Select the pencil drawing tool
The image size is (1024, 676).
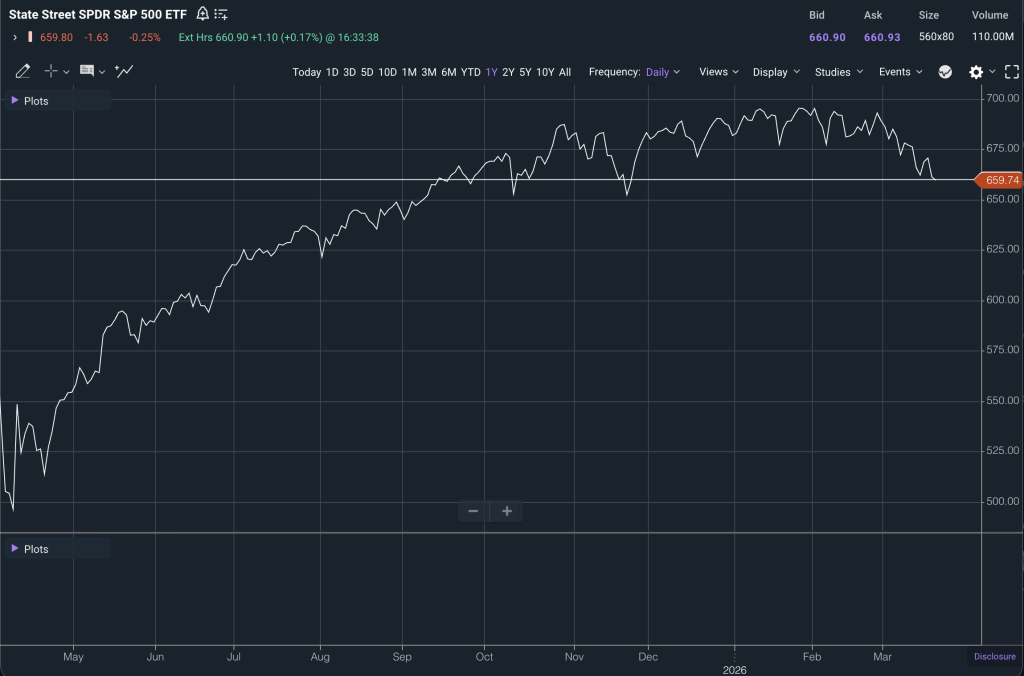(23, 71)
